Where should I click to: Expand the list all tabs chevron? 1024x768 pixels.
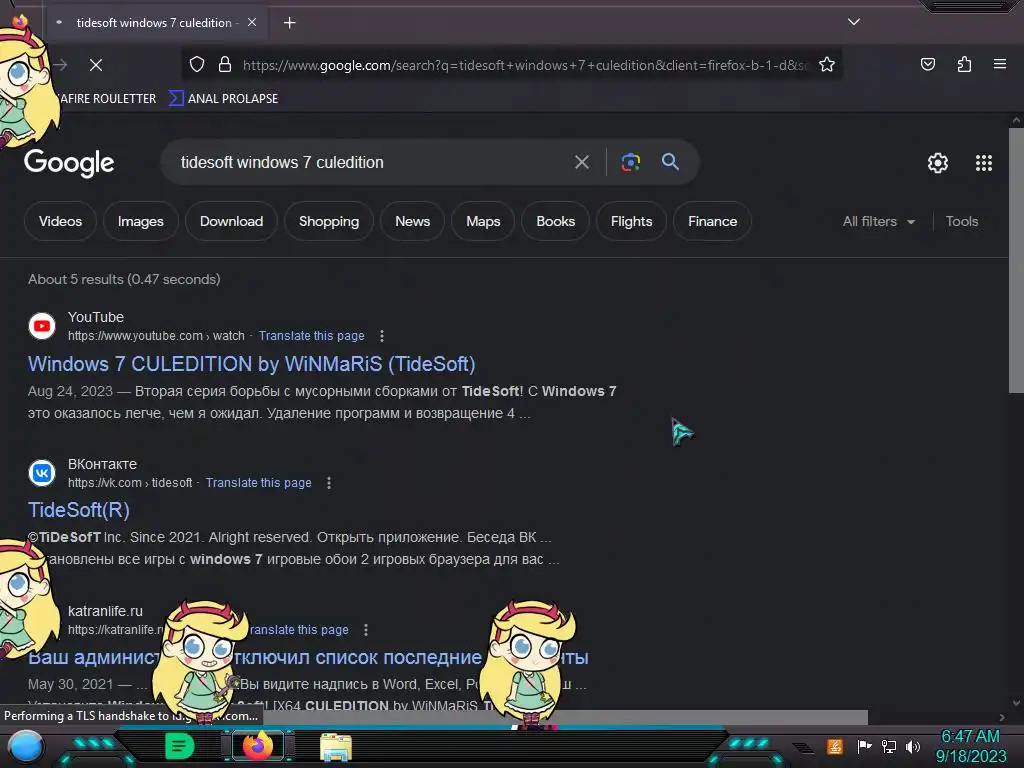tap(854, 22)
